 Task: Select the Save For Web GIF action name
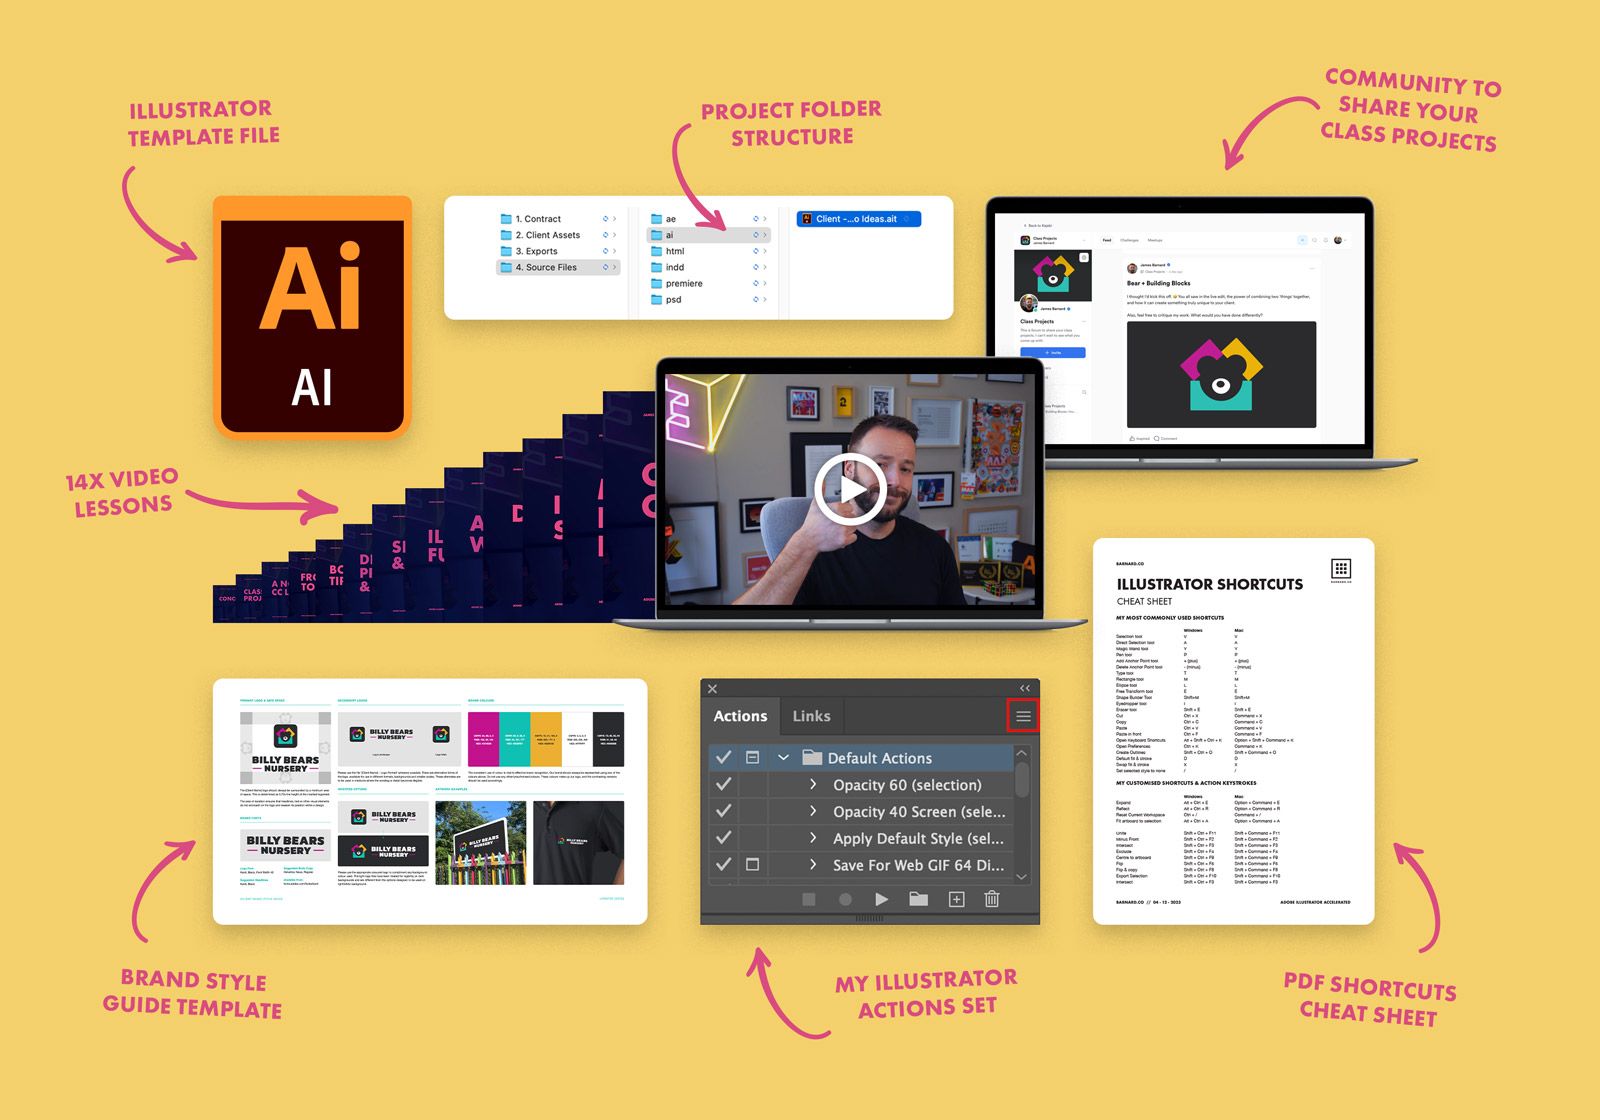tap(918, 866)
